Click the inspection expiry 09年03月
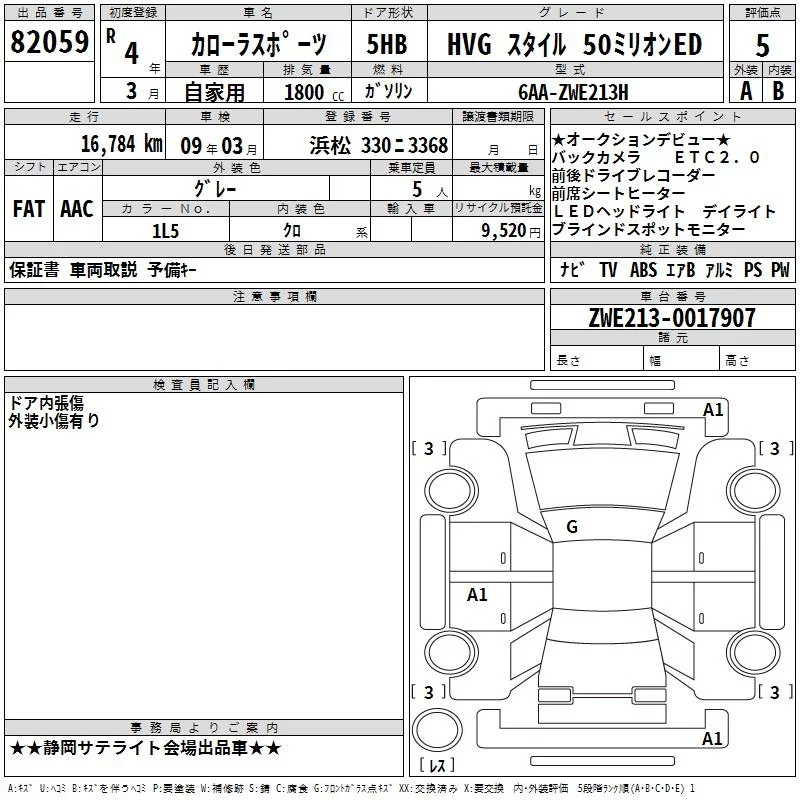 [219, 146]
